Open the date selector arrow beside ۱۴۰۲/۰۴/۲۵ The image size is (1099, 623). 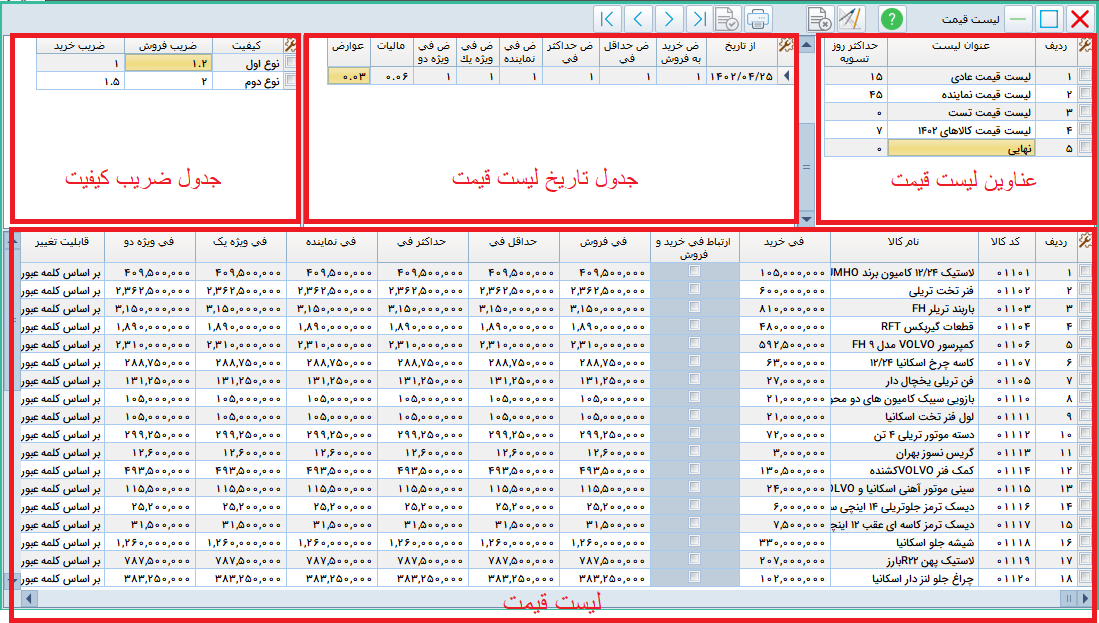[x=787, y=75]
